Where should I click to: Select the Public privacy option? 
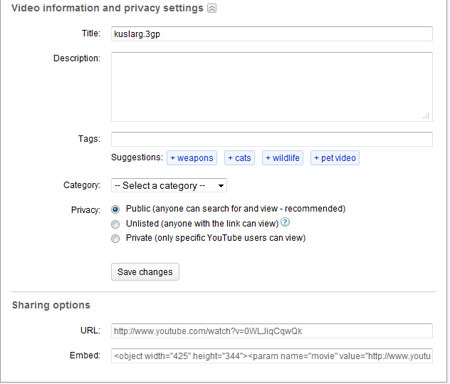tap(115, 209)
